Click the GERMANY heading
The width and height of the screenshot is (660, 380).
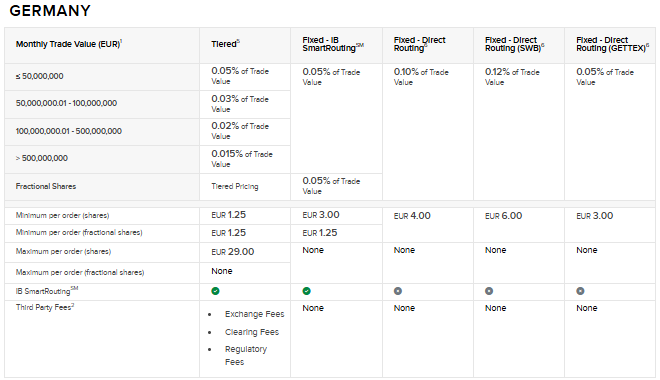[50, 11]
